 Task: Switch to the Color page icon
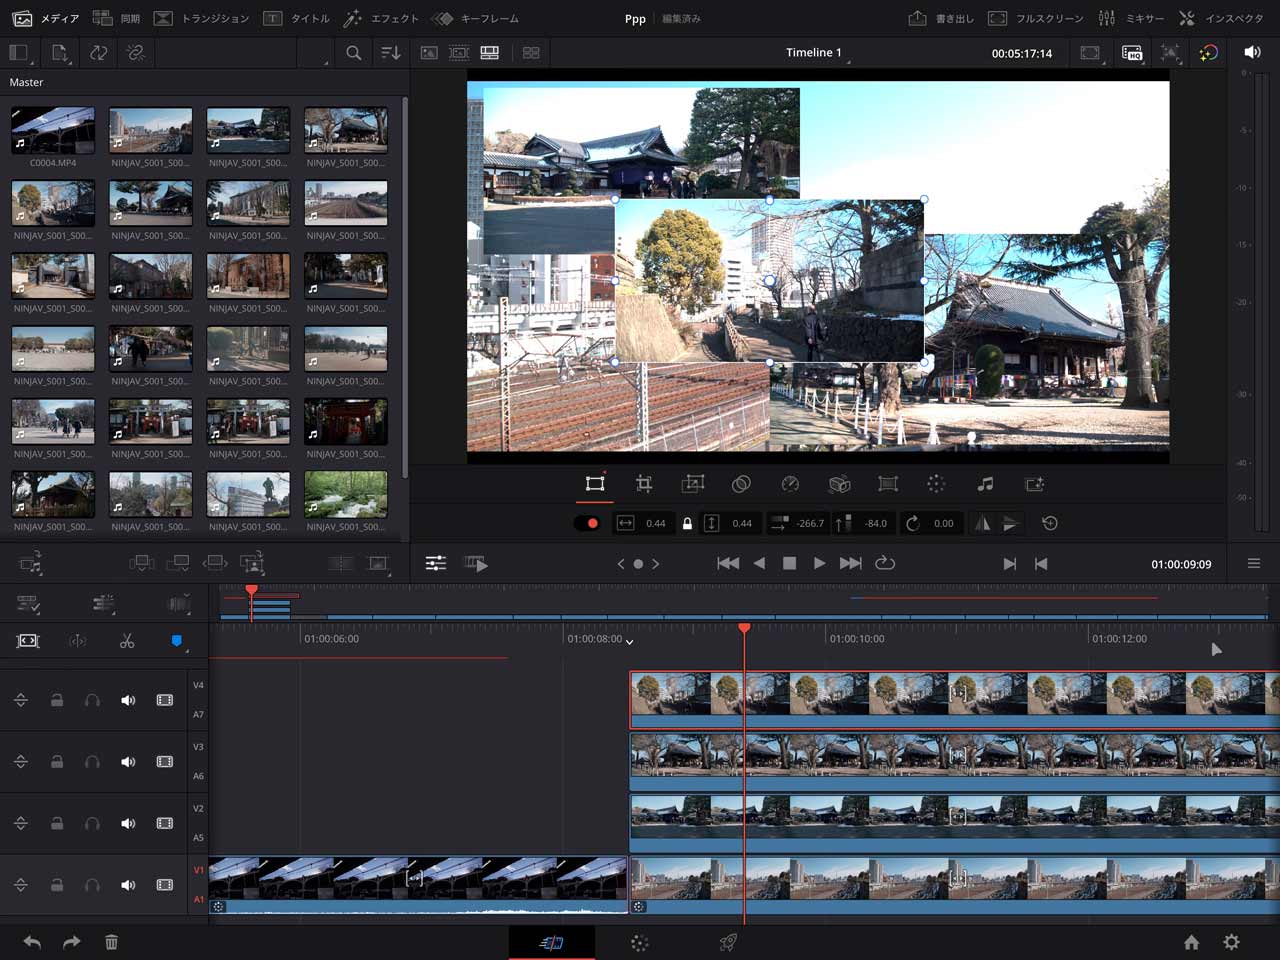[x=640, y=943]
